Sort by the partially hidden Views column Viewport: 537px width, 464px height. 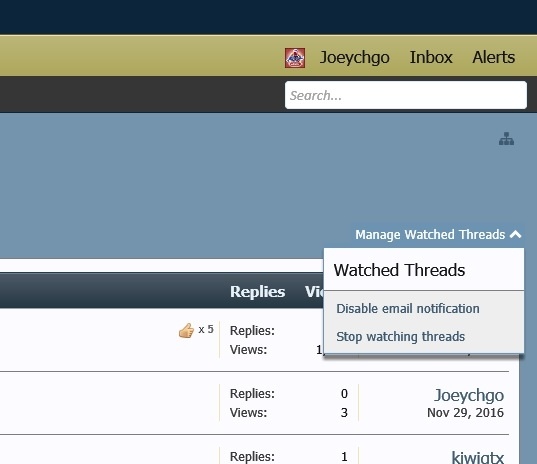[314, 292]
